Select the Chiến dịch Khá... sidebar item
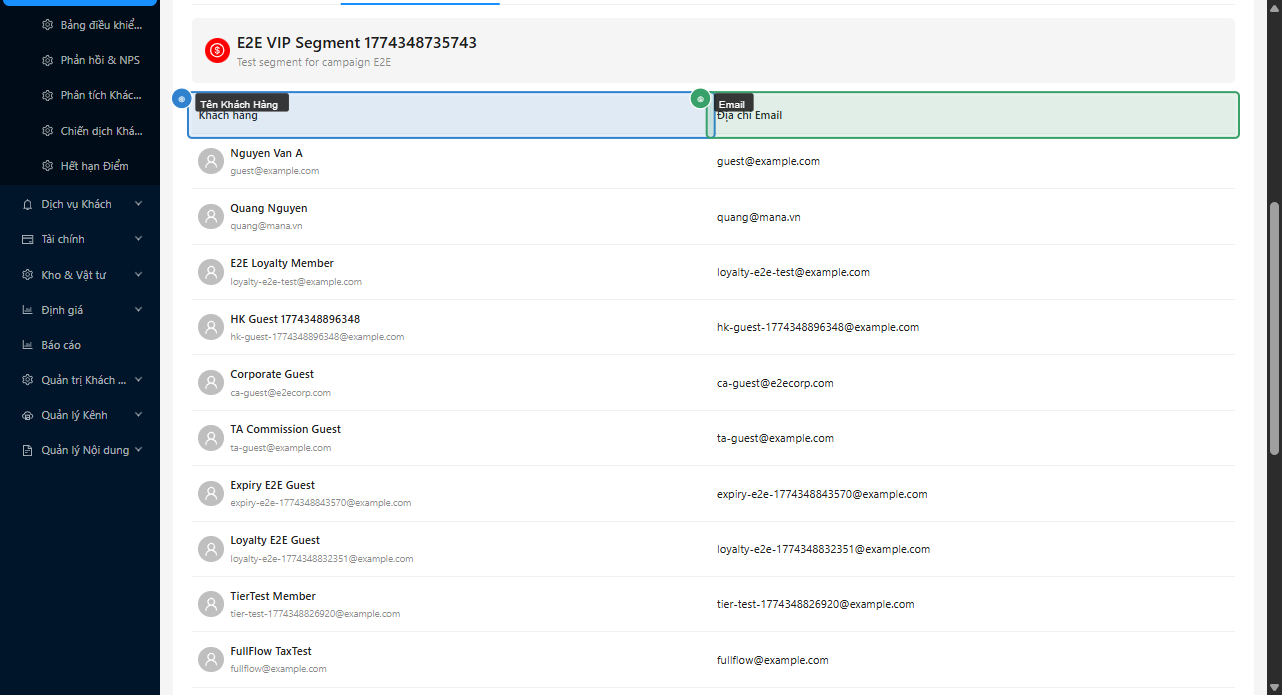This screenshot has height=695, width=1282. (100, 131)
